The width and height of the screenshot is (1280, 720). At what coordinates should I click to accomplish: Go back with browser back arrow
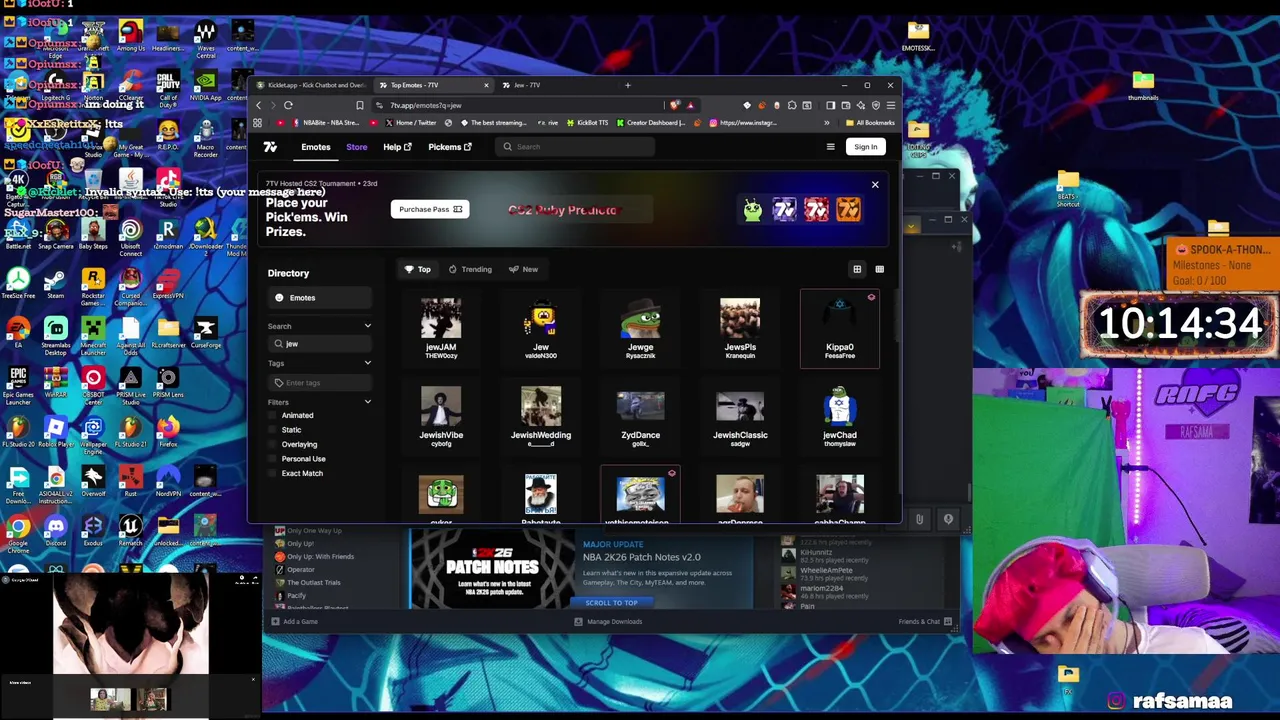point(259,105)
